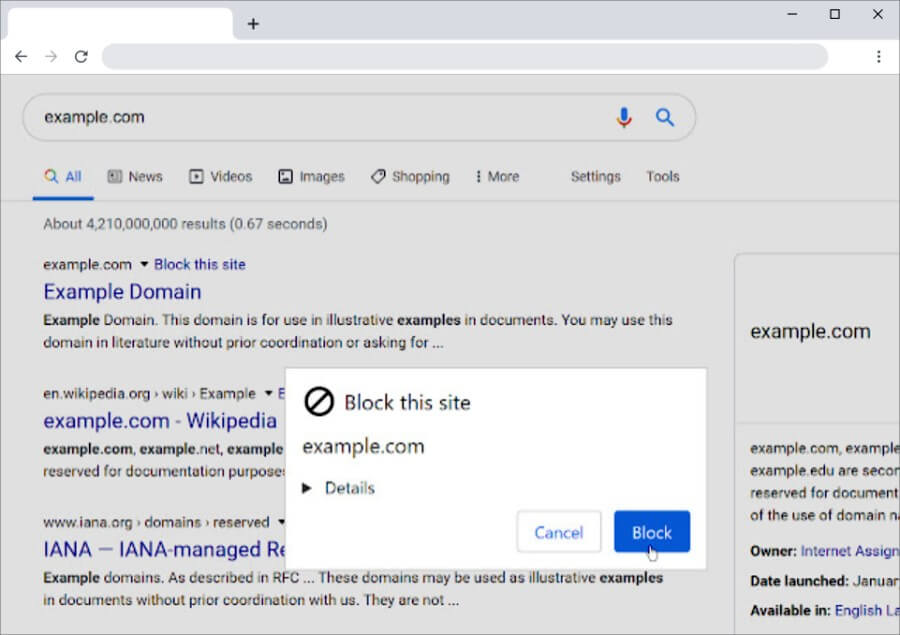This screenshot has width=900, height=635.
Task: Expand Details in Block this site dialog
Action: (x=339, y=488)
